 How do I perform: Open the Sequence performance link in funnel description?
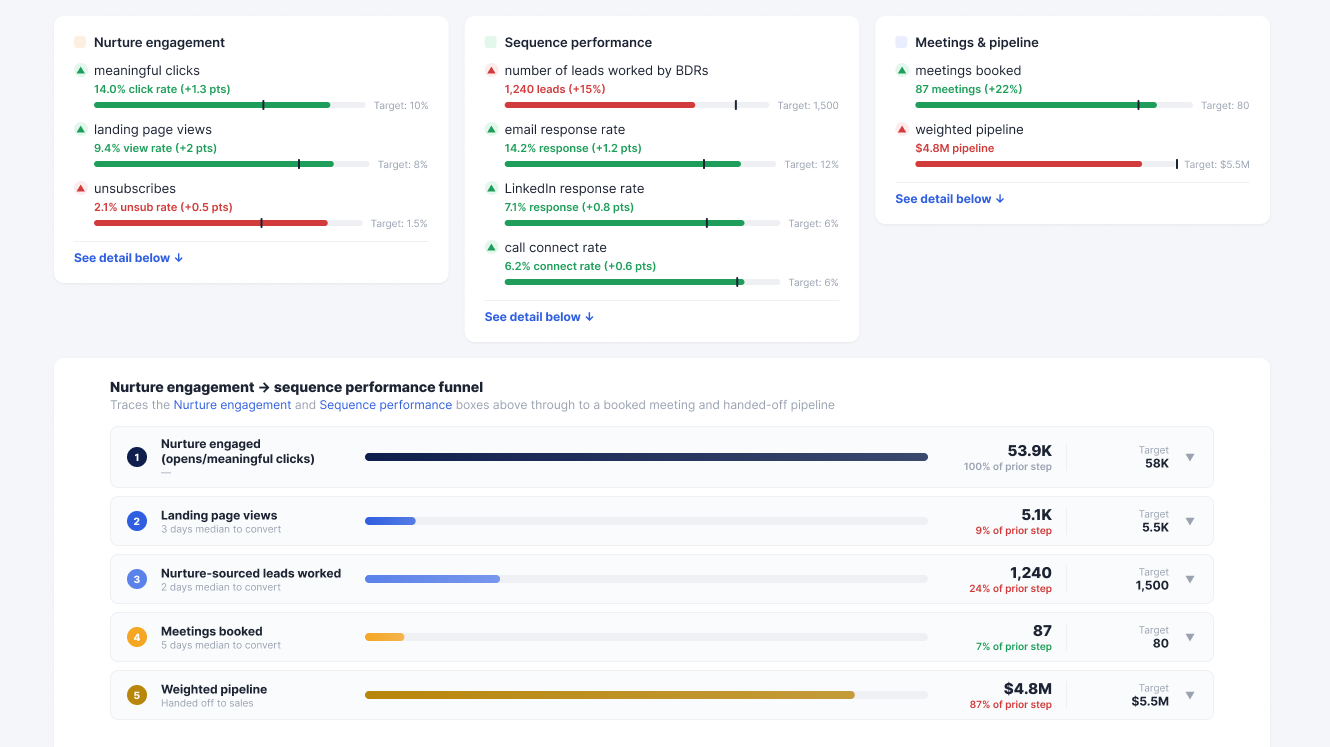pyautogui.click(x=386, y=405)
